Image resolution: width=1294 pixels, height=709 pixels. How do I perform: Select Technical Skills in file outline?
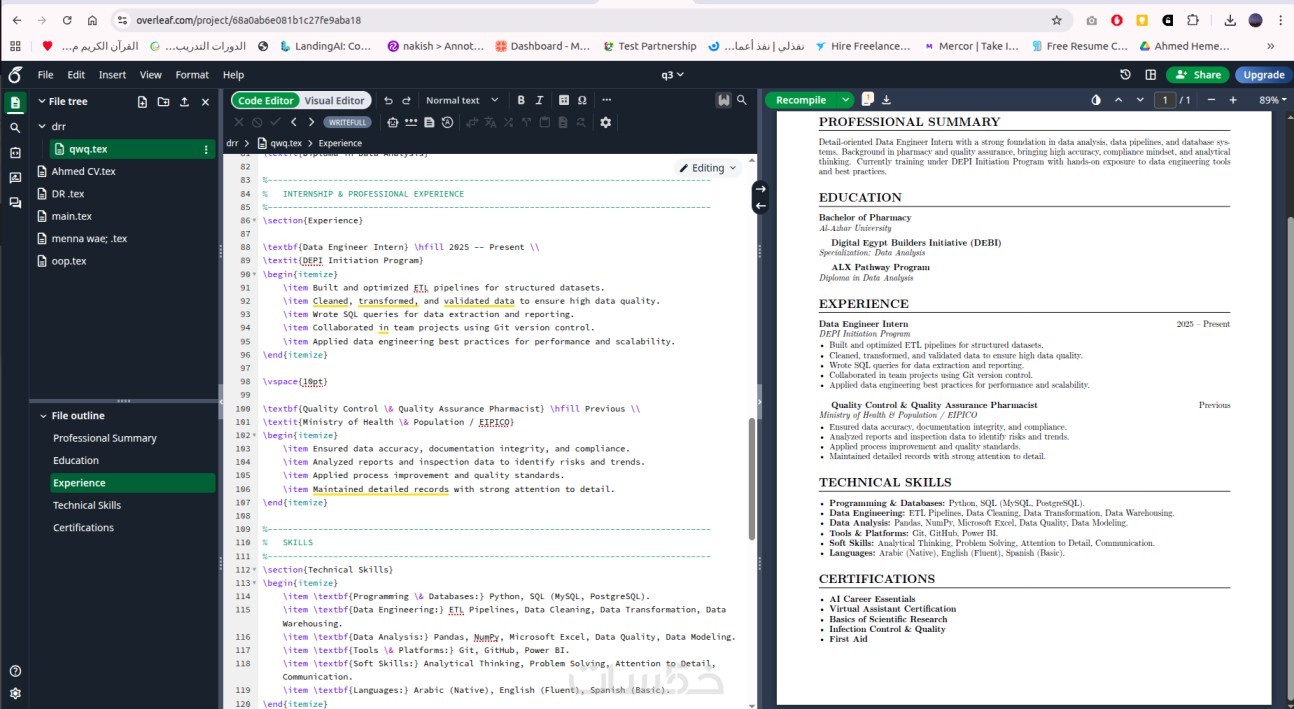coord(87,505)
